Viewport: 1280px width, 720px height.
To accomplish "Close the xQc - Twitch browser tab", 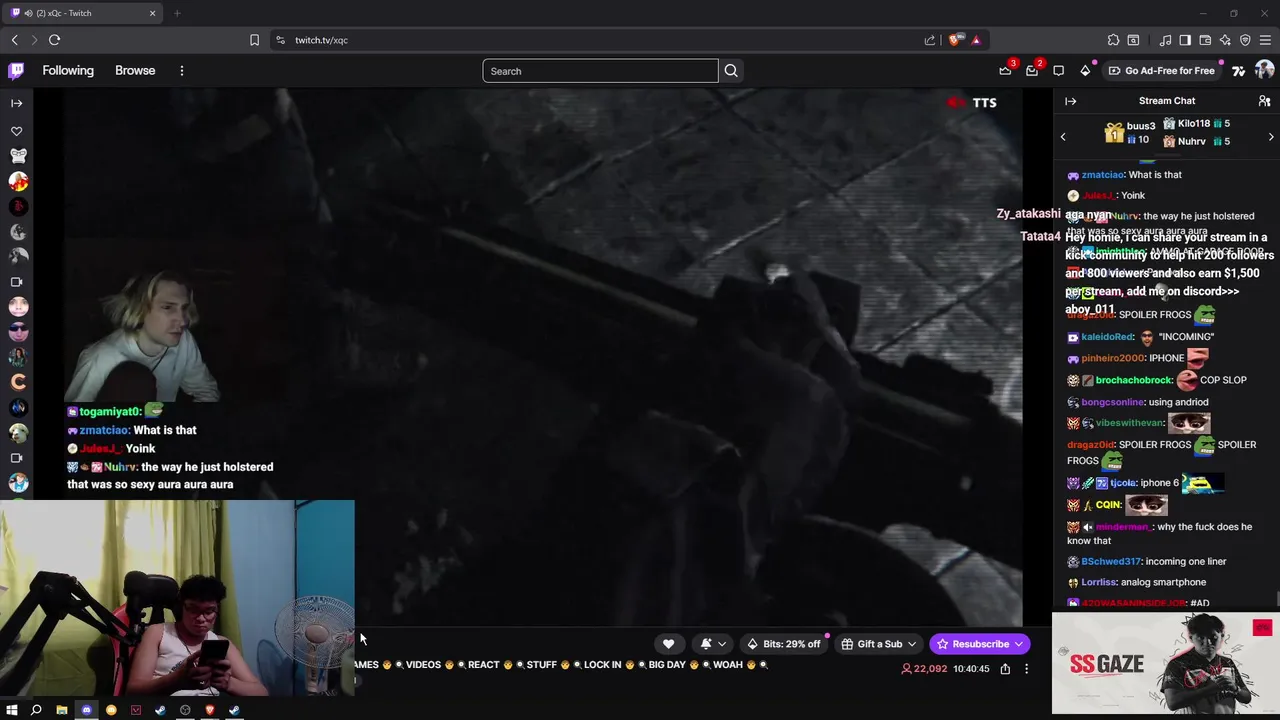I will click(x=152, y=13).
